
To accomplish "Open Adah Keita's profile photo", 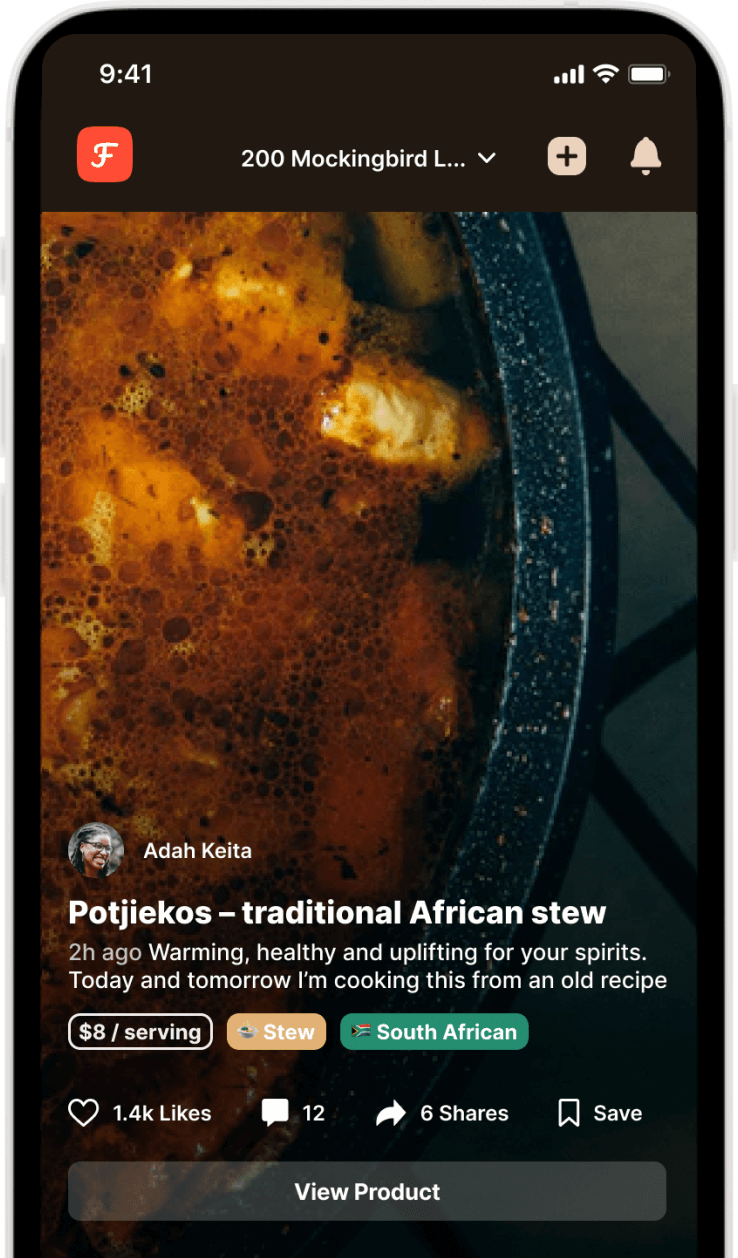I will [96, 851].
